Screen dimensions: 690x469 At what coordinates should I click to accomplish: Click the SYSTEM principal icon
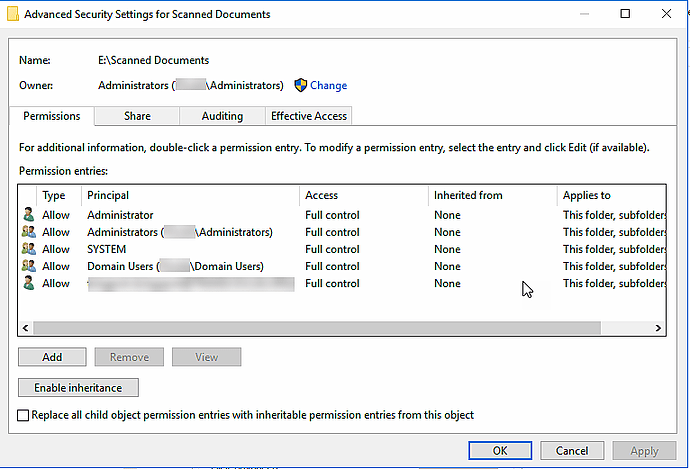click(x=28, y=249)
